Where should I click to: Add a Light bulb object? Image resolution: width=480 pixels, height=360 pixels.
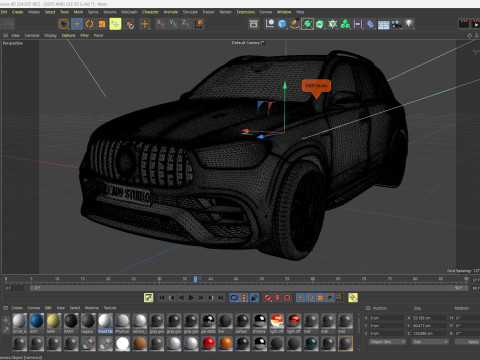coord(409,24)
